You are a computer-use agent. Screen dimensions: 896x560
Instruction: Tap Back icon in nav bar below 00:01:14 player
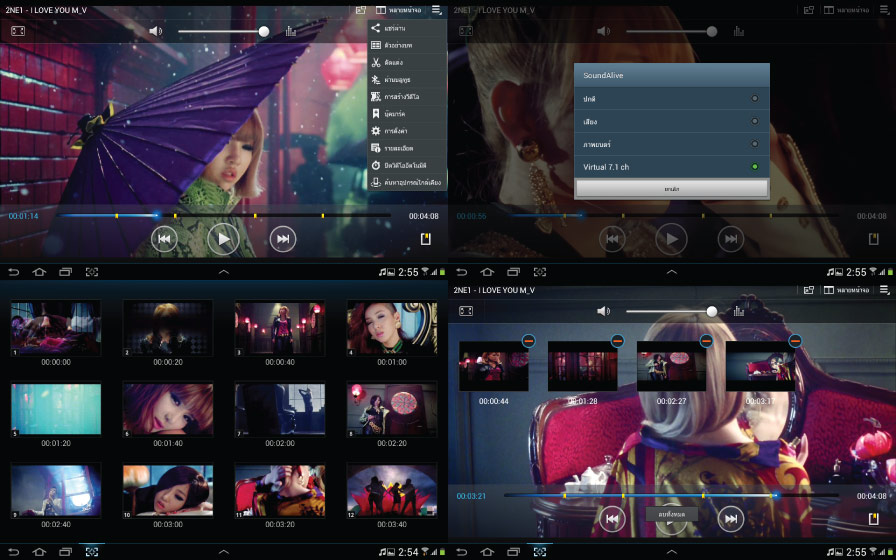tap(14, 272)
